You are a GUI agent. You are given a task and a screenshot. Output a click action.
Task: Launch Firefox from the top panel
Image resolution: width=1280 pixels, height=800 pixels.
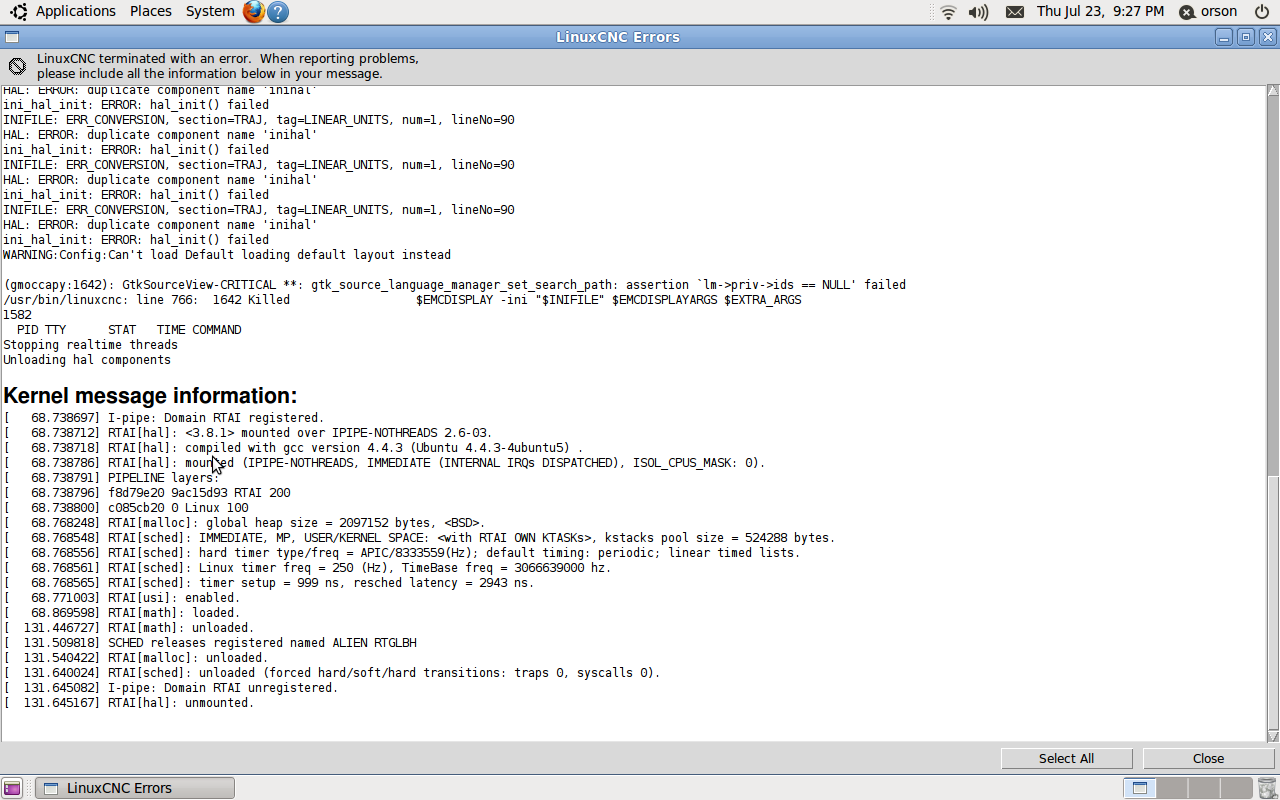point(254,12)
